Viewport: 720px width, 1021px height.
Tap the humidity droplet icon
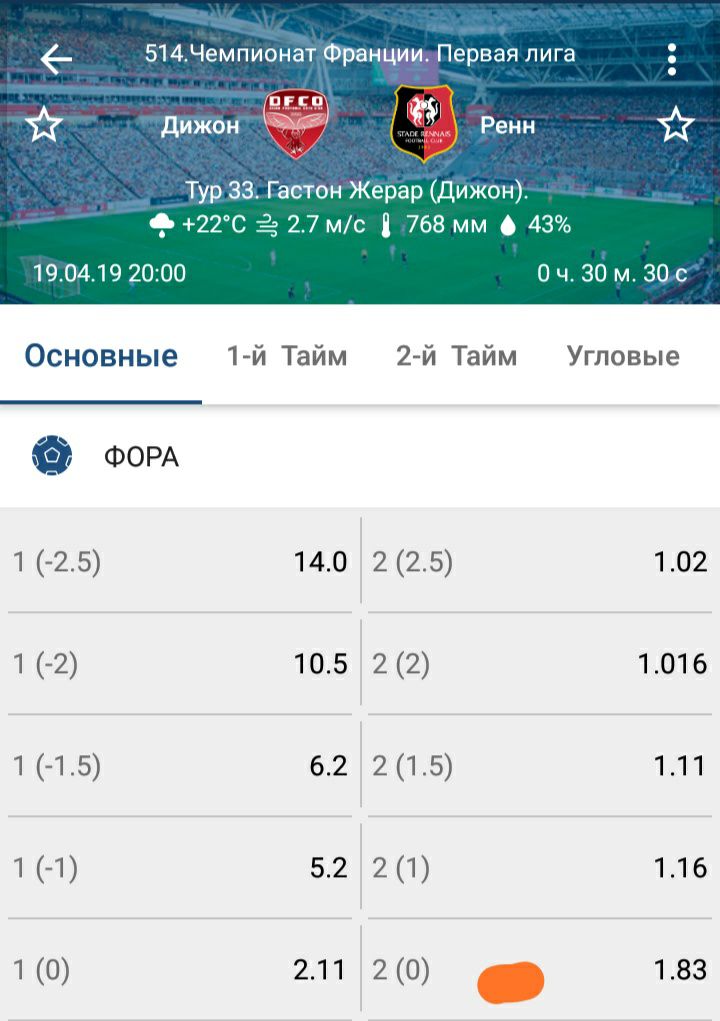[x=508, y=226]
